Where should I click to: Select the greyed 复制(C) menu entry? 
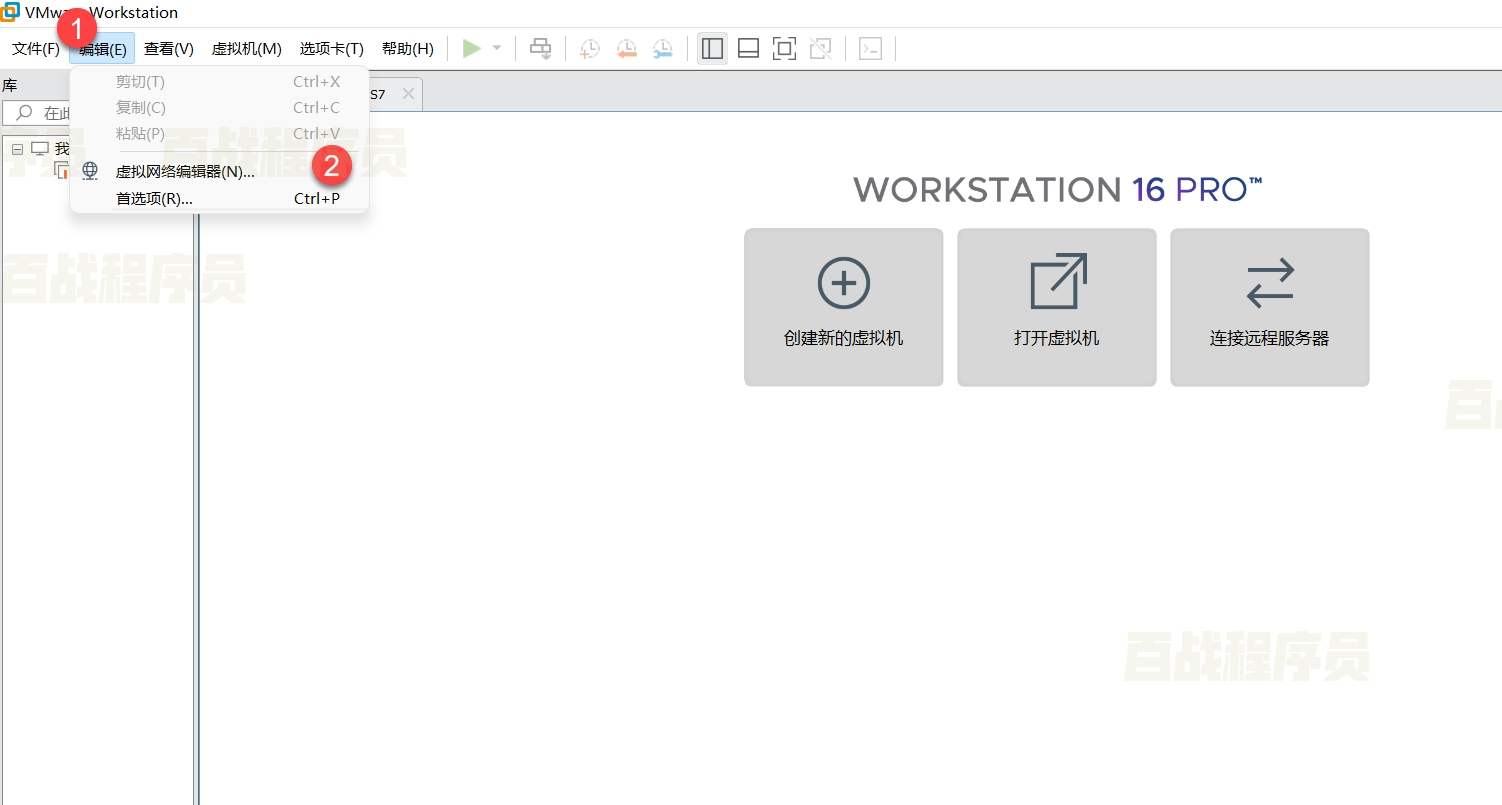[219, 108]
